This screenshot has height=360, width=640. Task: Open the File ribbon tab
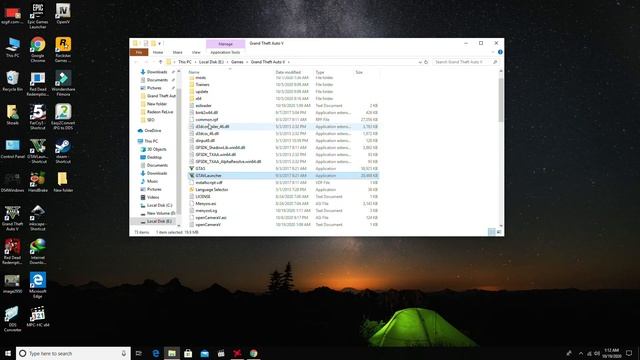point(139,52)
